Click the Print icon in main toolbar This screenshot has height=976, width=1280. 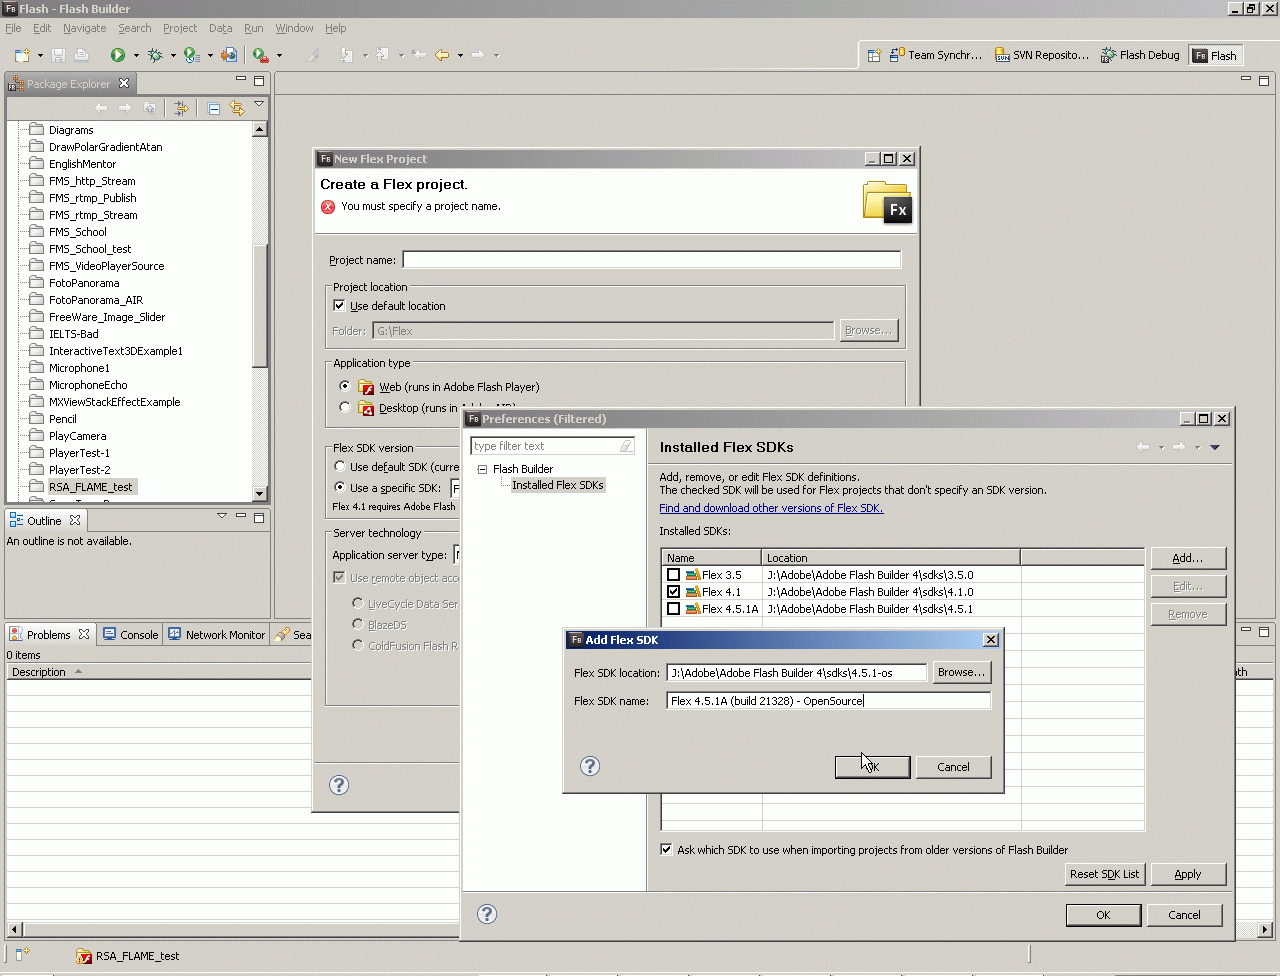pos(82,55)
